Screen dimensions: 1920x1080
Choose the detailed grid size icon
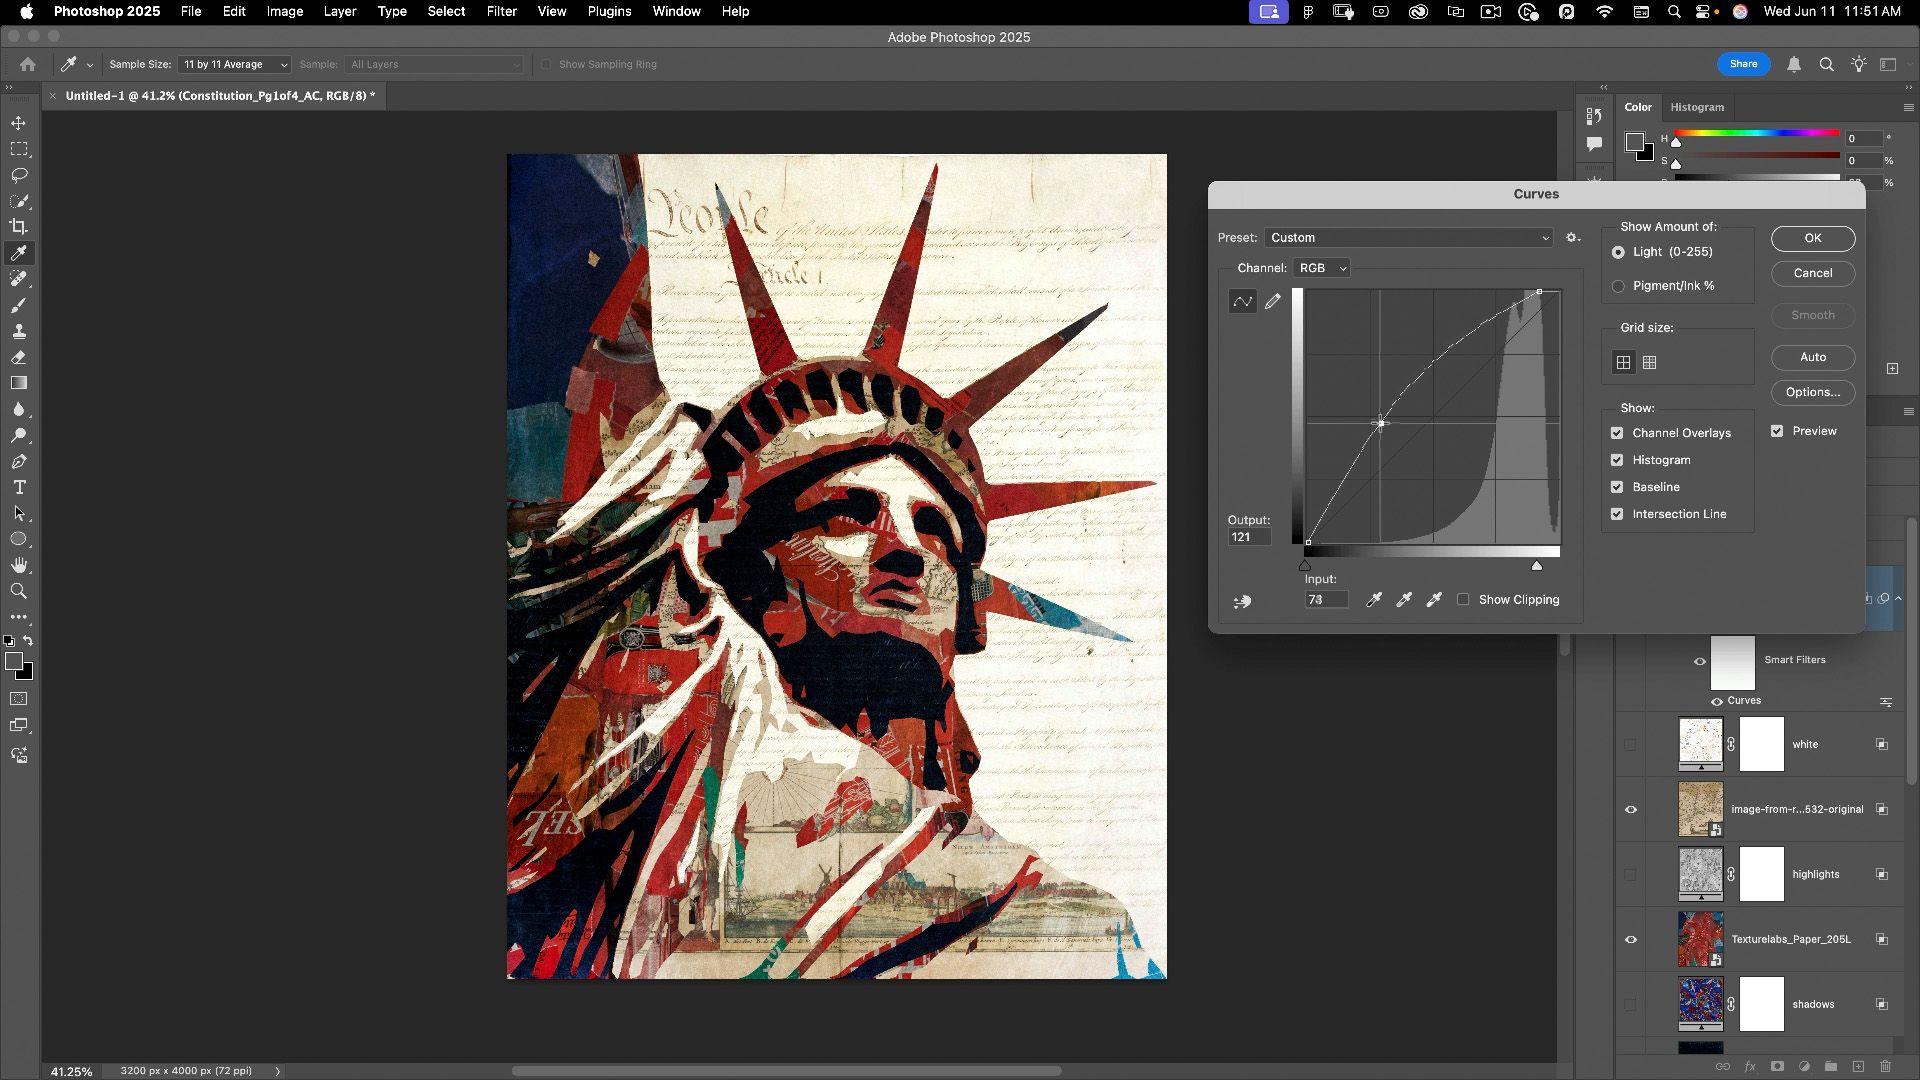coord(1650,363)
